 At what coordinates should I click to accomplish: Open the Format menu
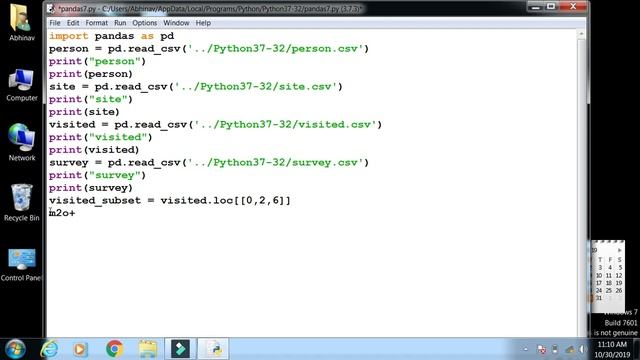click(x=97, y=23)
